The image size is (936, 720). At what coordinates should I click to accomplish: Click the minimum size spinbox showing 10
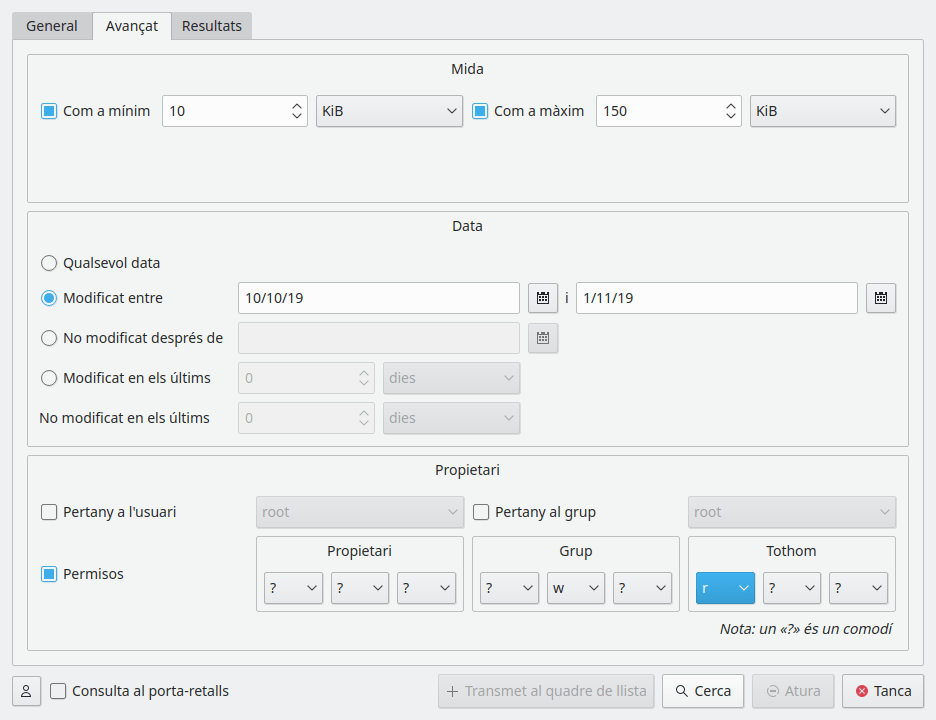click(x=225, y=111)
